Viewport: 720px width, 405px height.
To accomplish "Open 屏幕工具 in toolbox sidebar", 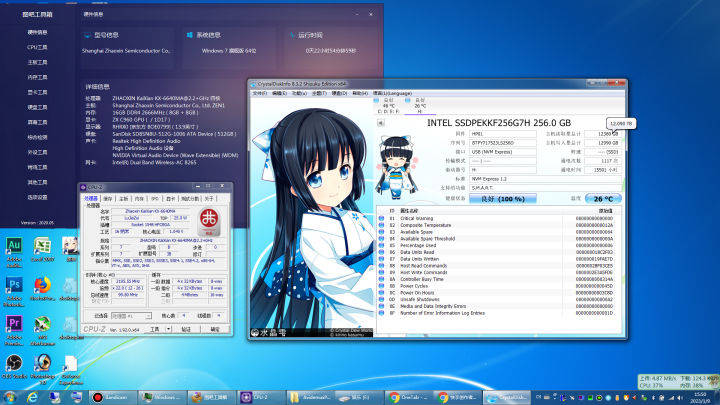I will coord(37,122).
